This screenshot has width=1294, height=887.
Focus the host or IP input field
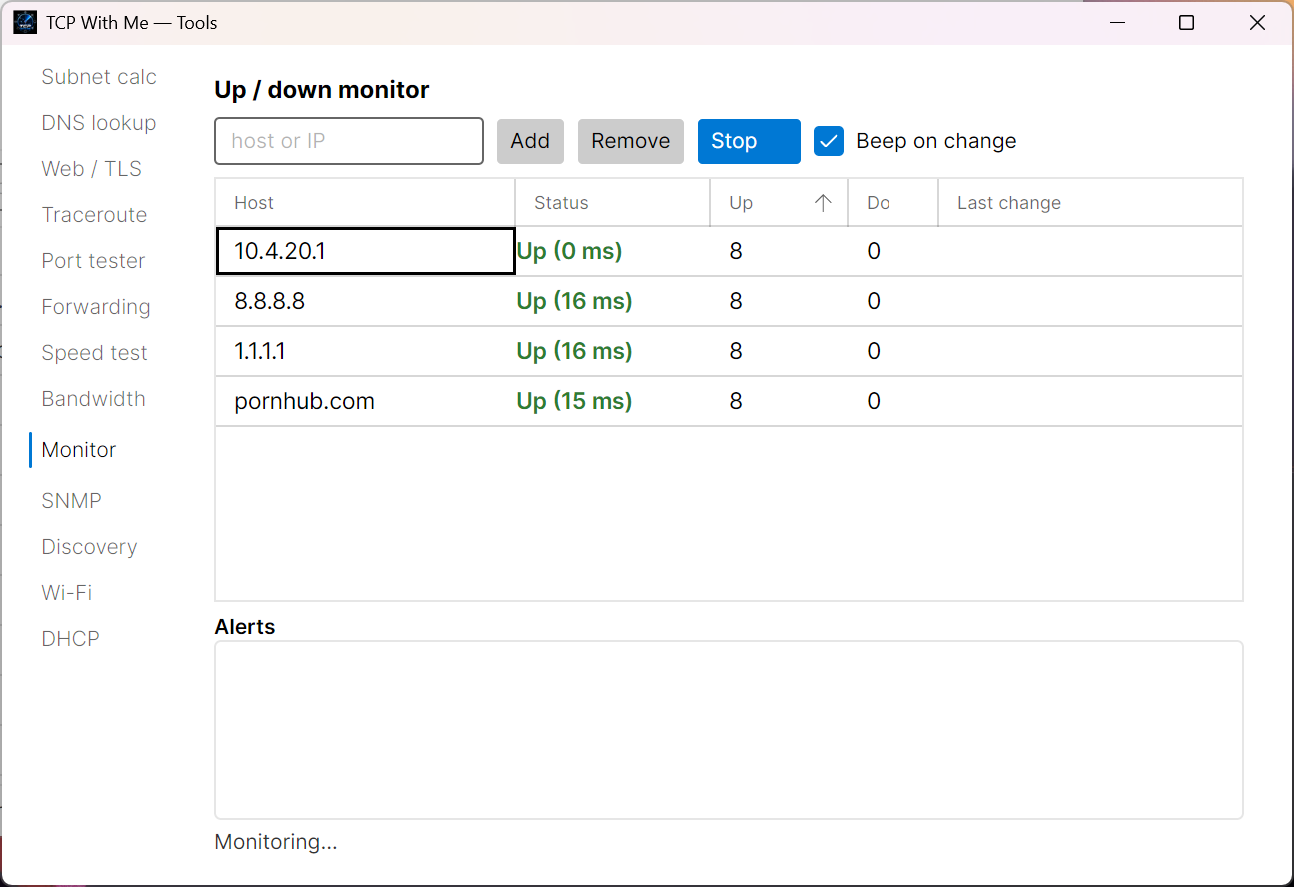point(349,141)
